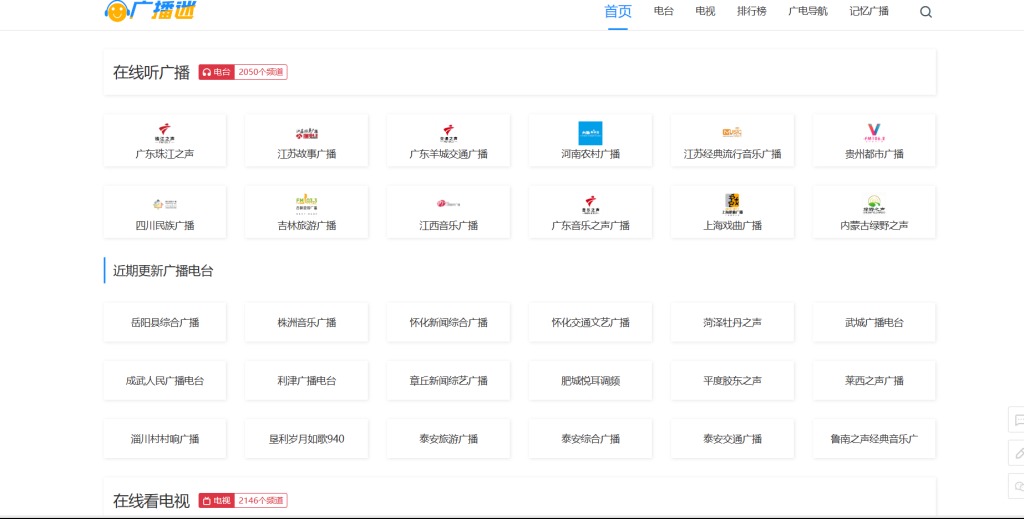Image resolution: width=1024 pixels, height=519 pixels.
Task: Open the 上海戏曲广播 logo
Action: pos(732,204)
